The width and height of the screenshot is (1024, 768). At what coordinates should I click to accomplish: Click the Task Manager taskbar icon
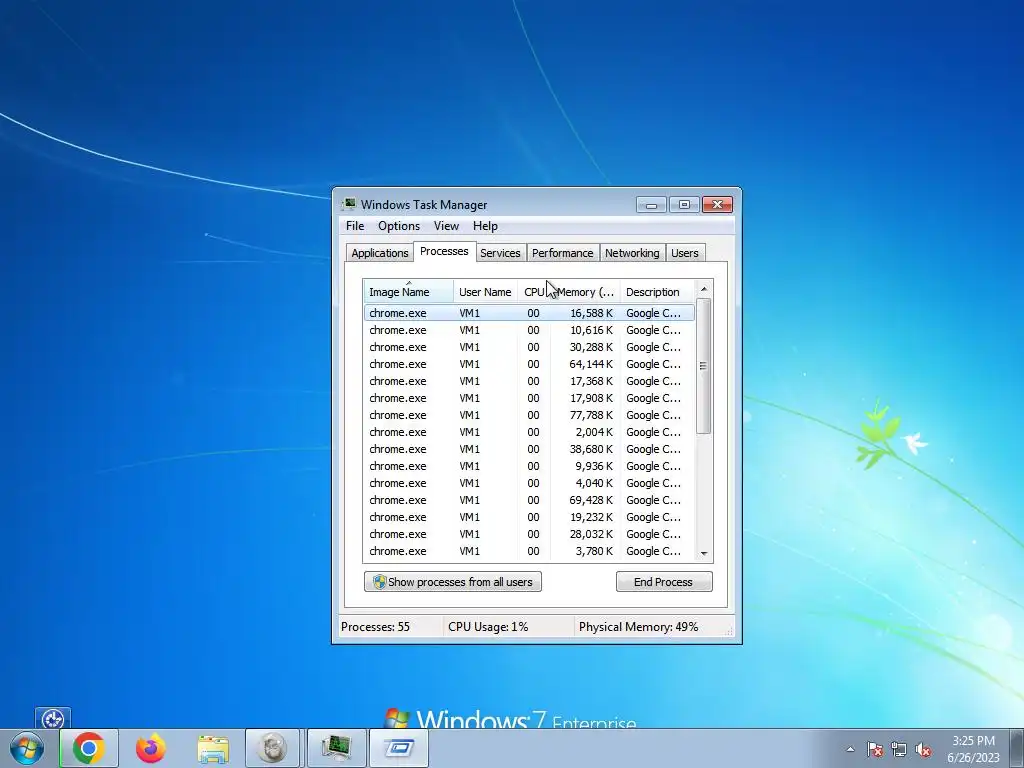pyautogui.click(x=336, y=748)
